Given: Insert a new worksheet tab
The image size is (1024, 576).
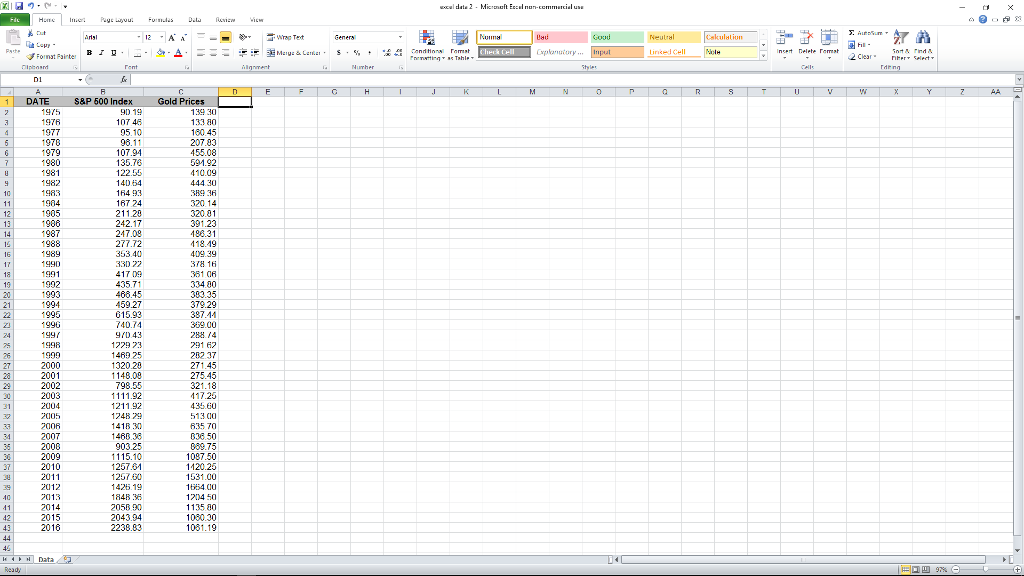Looking at the screenshot, I should coord(67,560).
